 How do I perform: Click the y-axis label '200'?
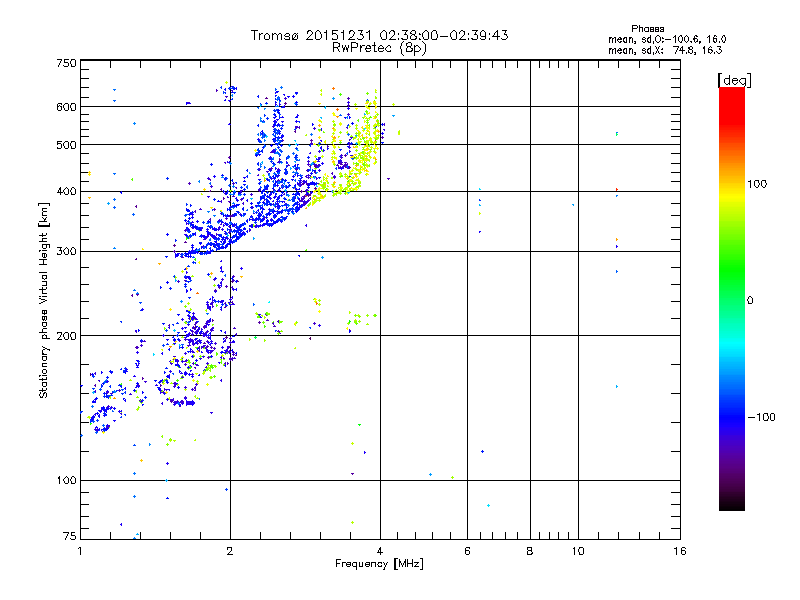tap(66, 336)
